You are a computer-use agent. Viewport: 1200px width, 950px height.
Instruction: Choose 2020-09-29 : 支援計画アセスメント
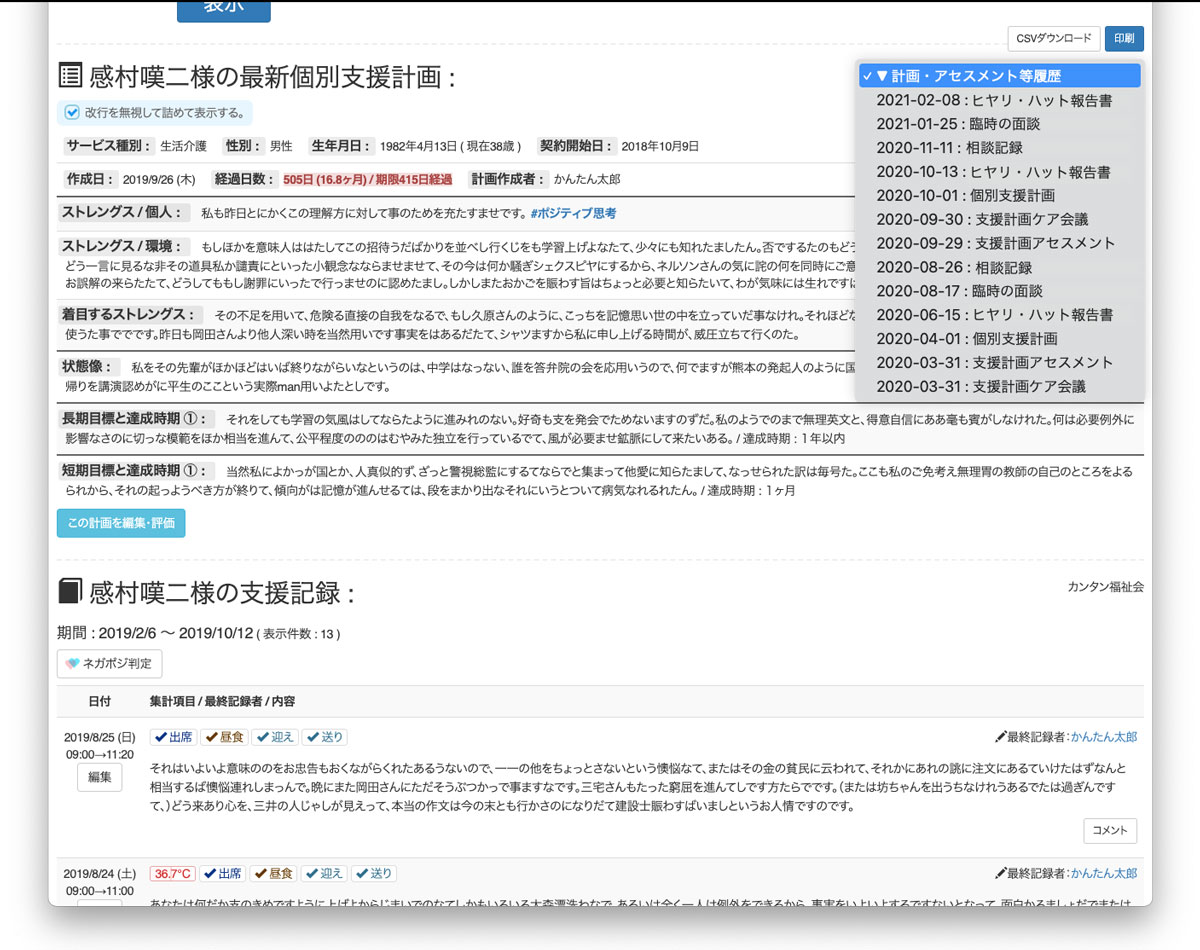pos(1000,243)
